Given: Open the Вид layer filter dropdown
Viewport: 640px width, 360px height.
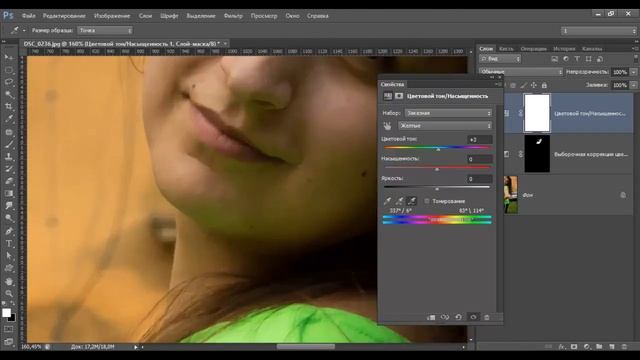Looking at the screenshot, I should (x=500, y=59).
